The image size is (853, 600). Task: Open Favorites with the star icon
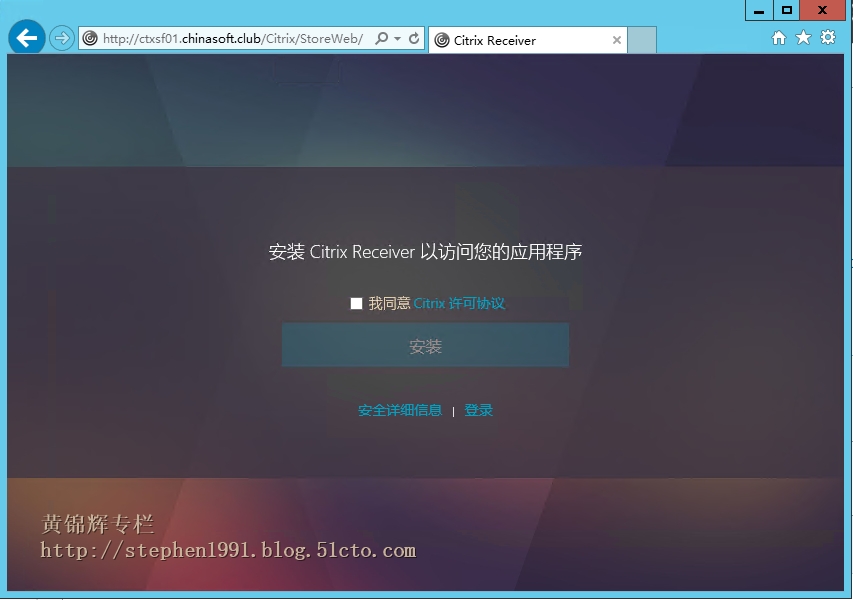pyautogui.click(x=803, y=38)
